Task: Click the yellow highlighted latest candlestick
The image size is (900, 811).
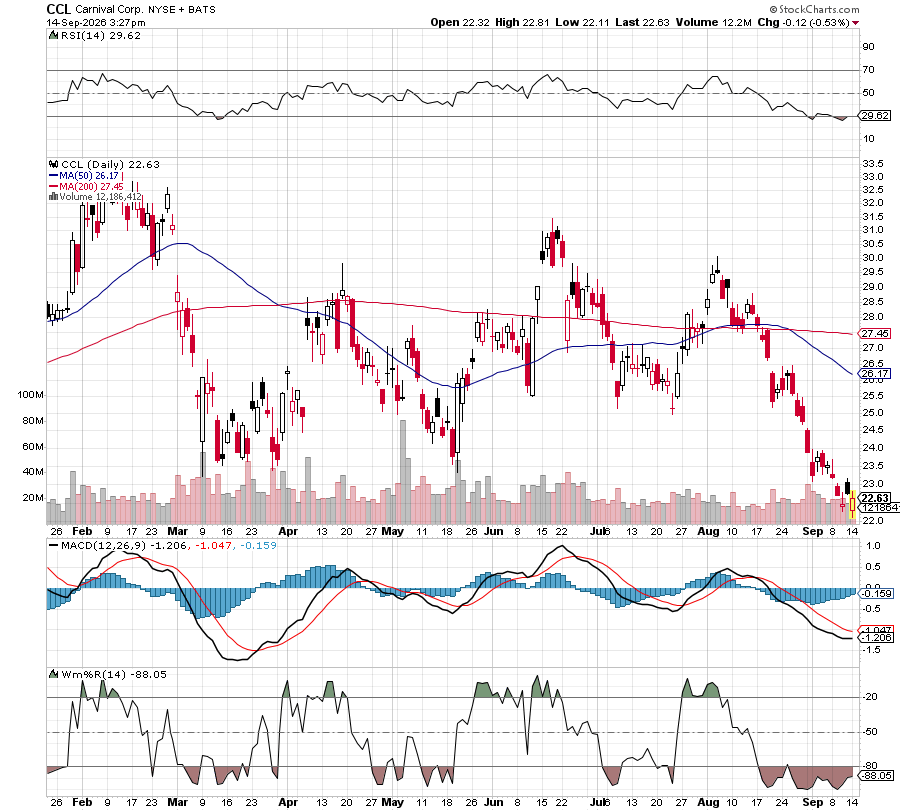Action: [x=852, y=505]
